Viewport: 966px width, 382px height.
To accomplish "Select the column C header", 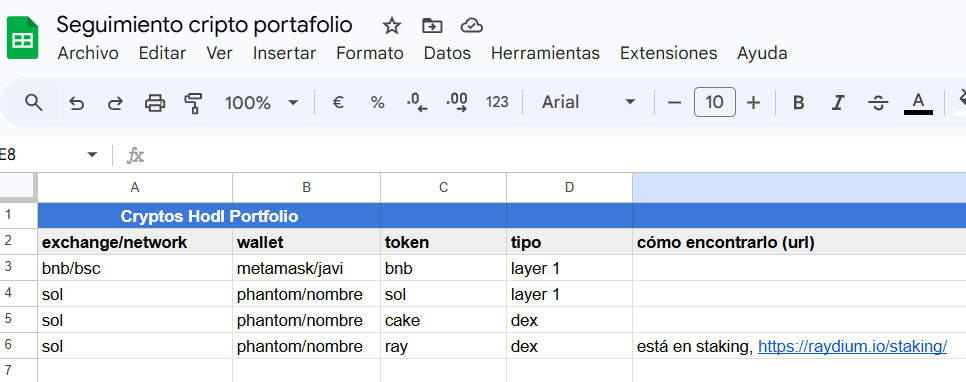I will pyautogui.click(x=444, y=187).
